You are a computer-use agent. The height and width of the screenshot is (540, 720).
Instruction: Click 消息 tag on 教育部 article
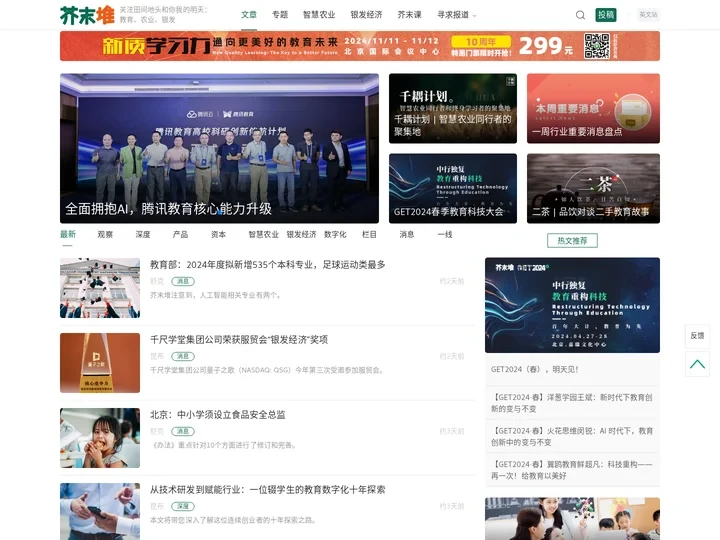coord(183,281)
